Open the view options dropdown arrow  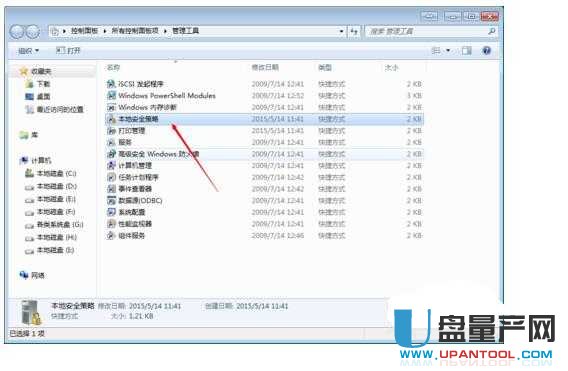[448, 51]
